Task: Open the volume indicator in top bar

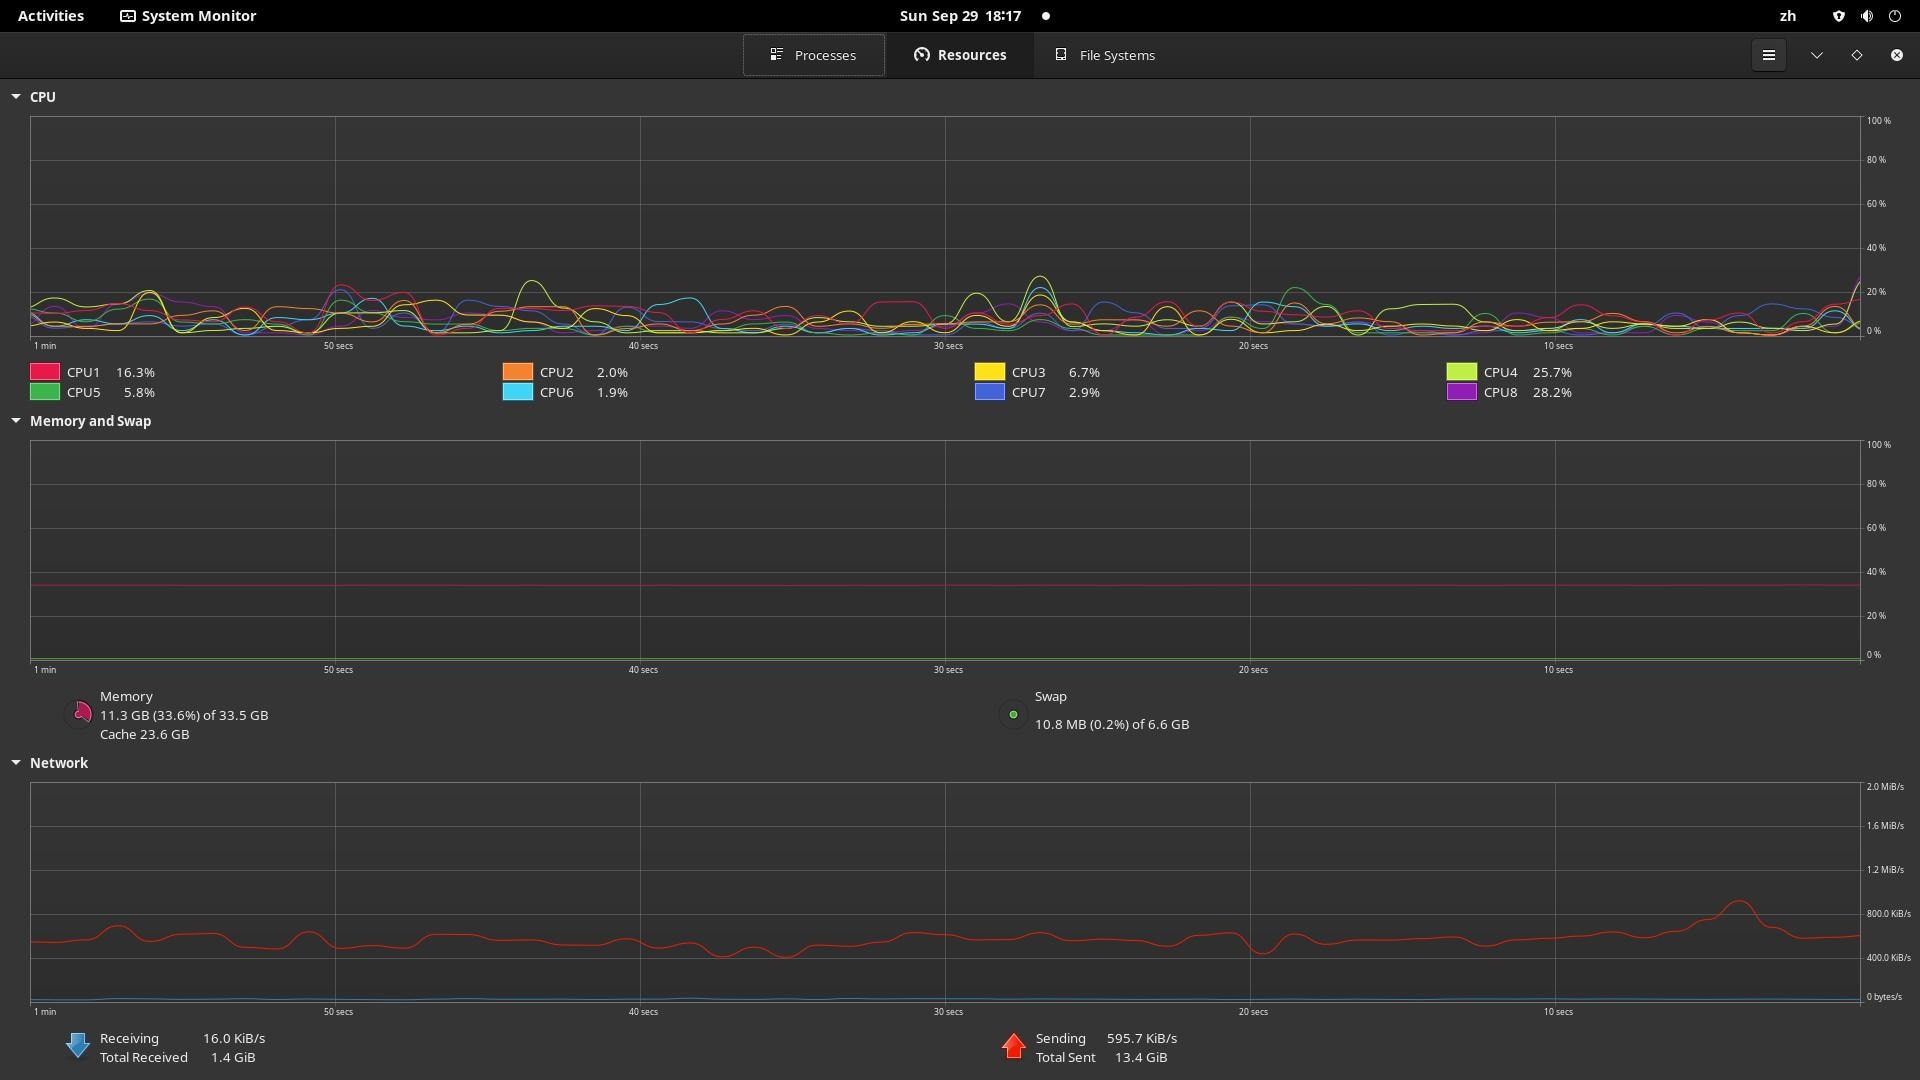Action: (x=1866, y=16)
